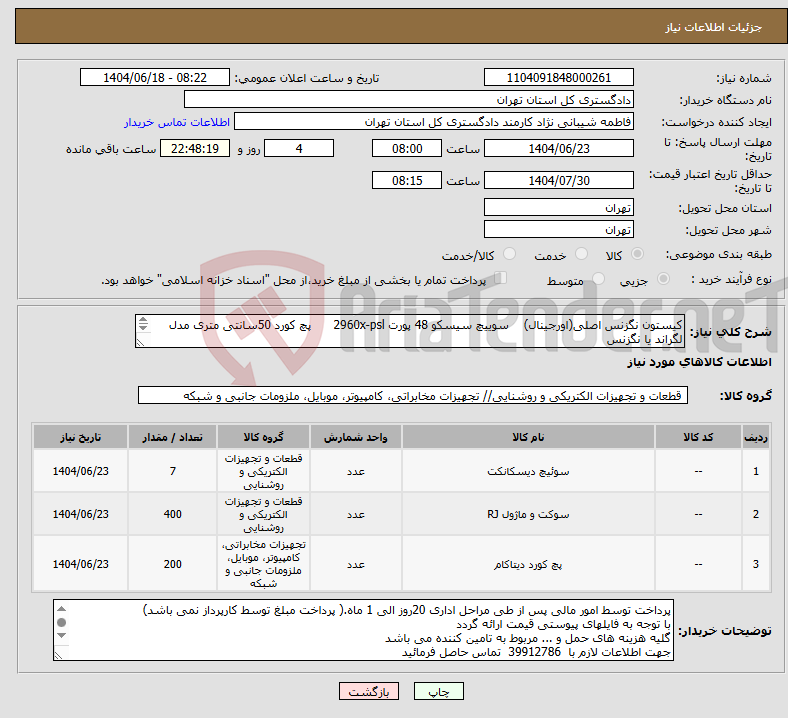
Task: Click the unit عدد of سوکت و ماژول row
Action: click(355, 515)
